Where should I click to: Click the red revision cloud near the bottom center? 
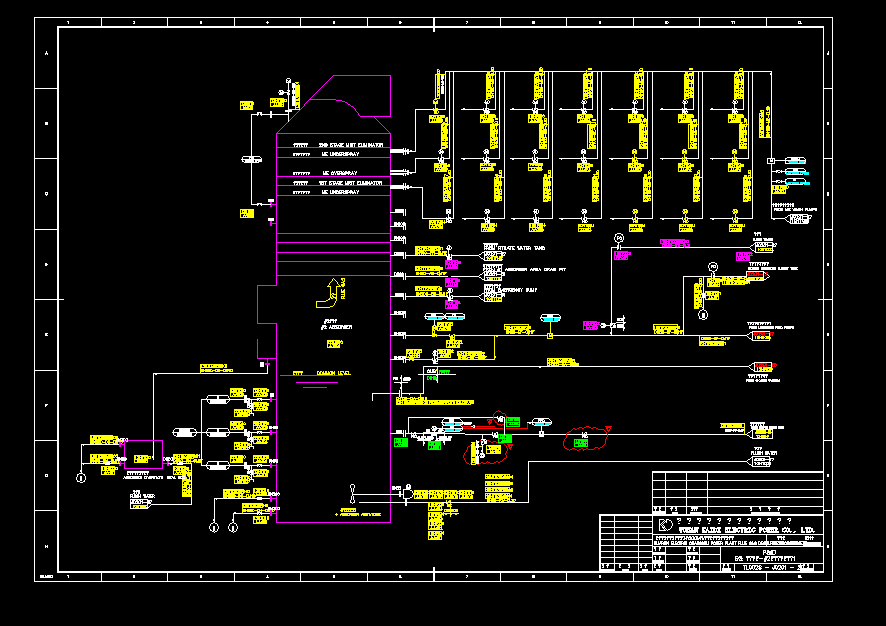pyautogui.click(x=485, y=452)
